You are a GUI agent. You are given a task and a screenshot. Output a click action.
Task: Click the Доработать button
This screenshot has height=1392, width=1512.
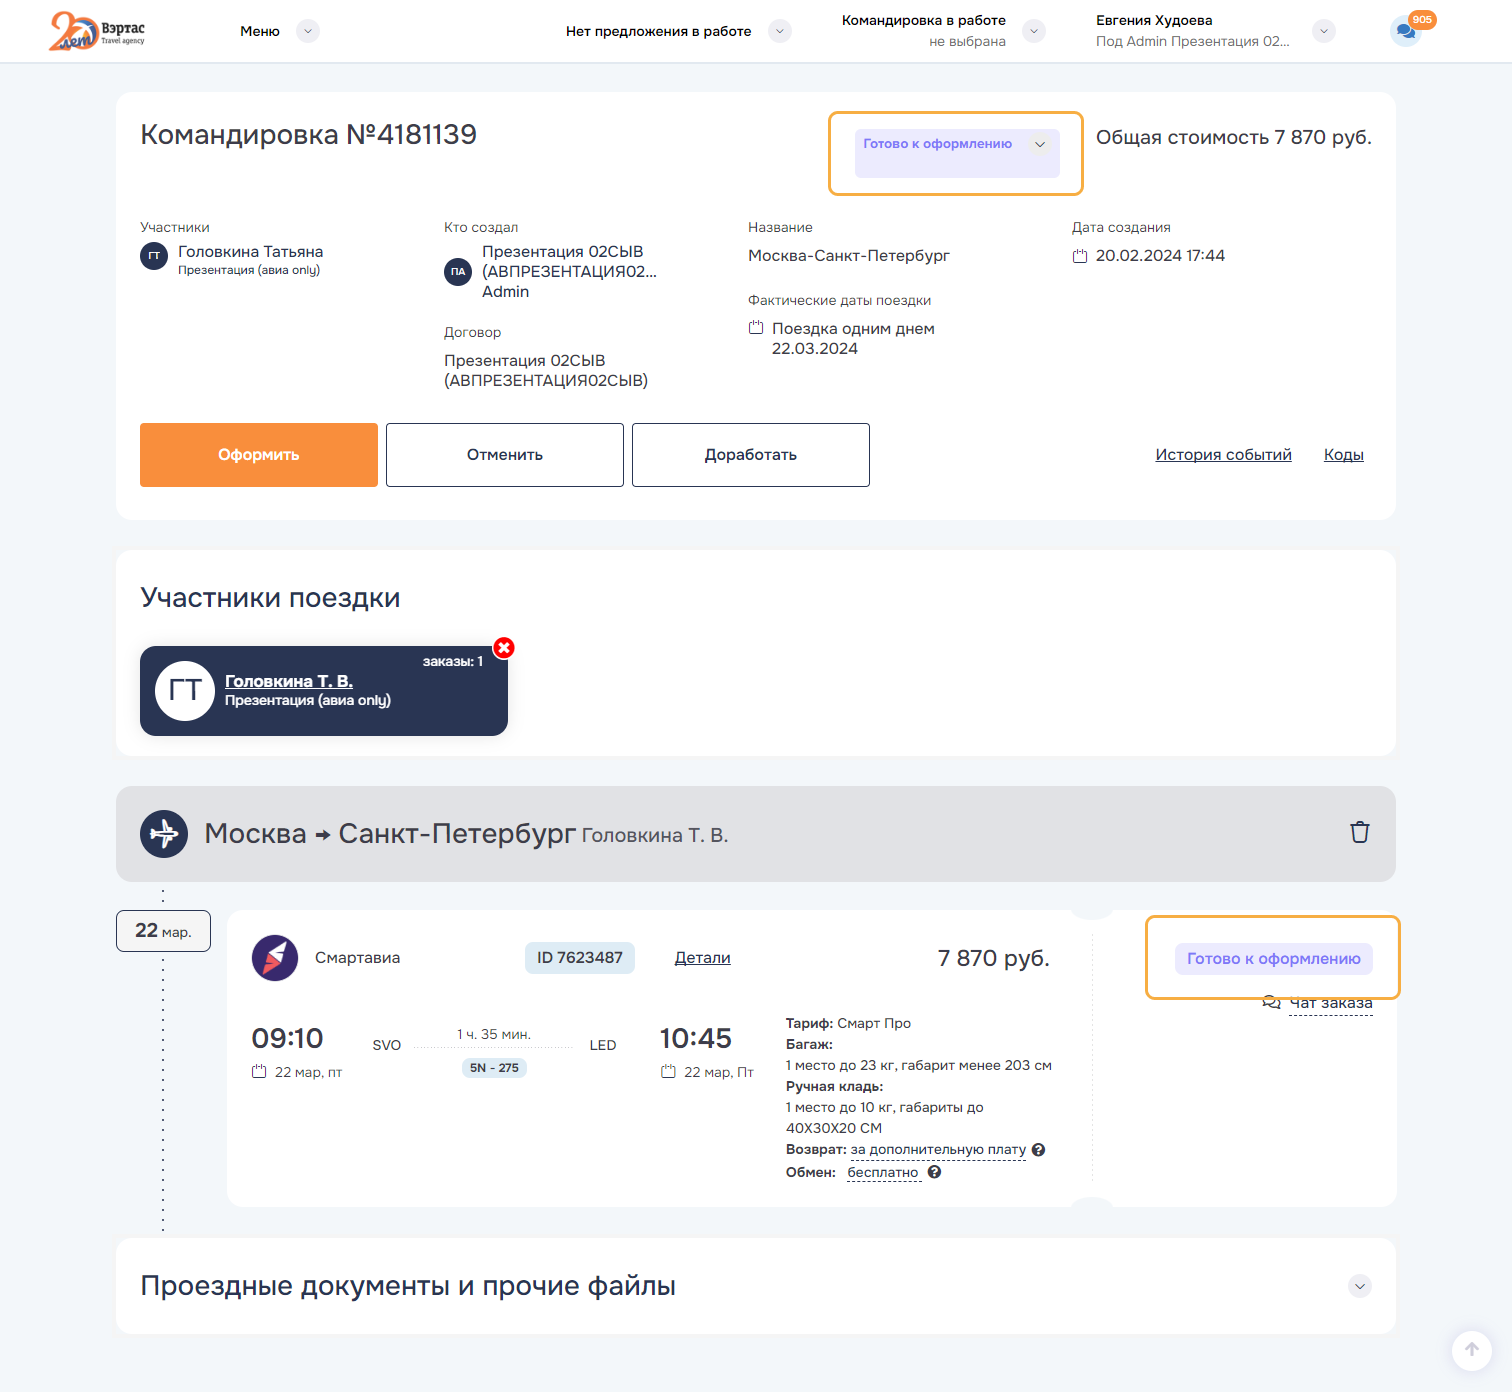point(750,455)
